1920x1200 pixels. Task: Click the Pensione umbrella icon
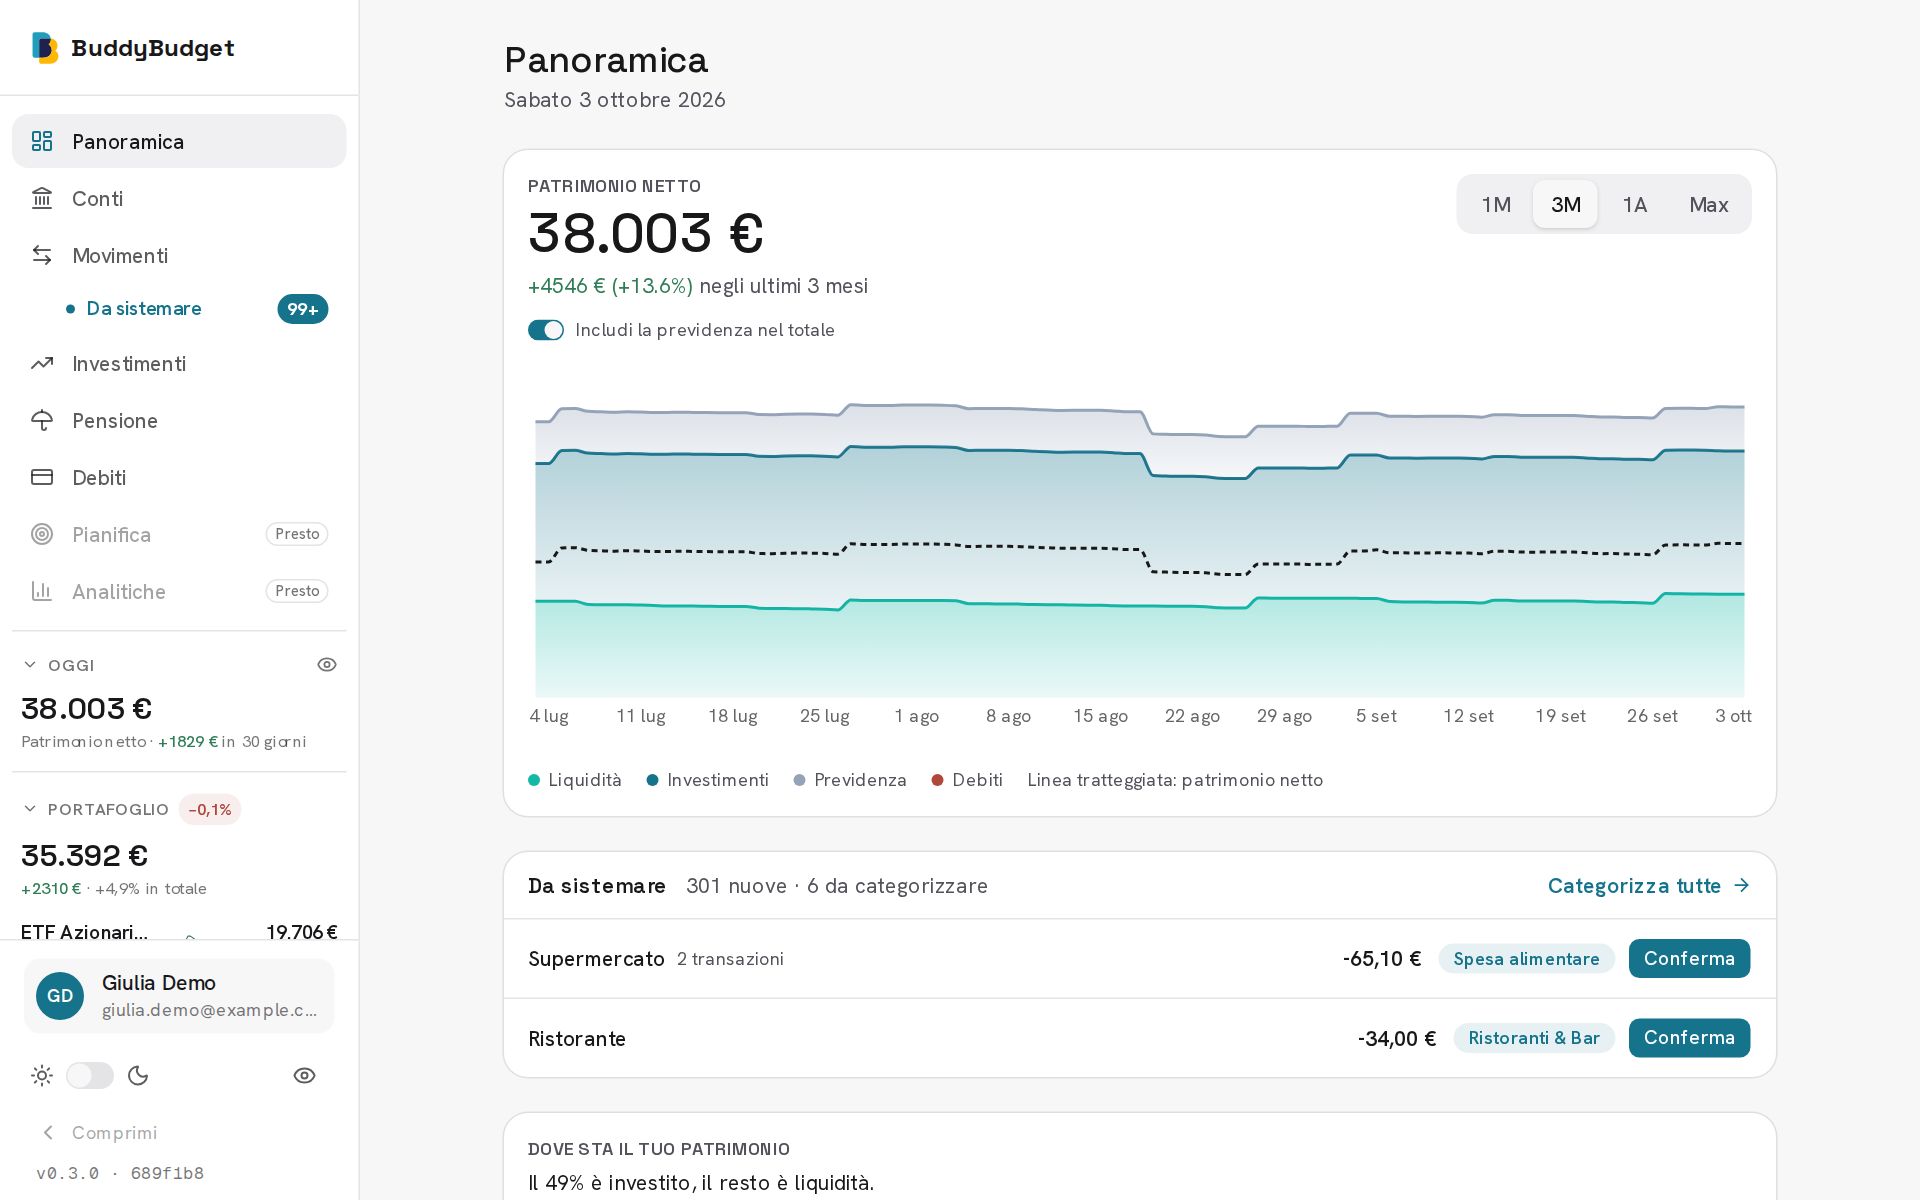click(x=42, y=420)
